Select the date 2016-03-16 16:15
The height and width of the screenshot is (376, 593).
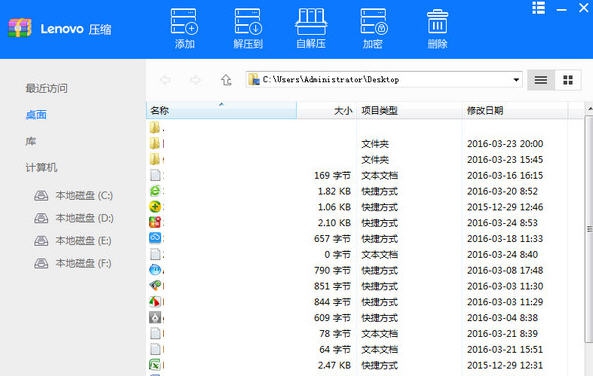(x=505, y=176)
